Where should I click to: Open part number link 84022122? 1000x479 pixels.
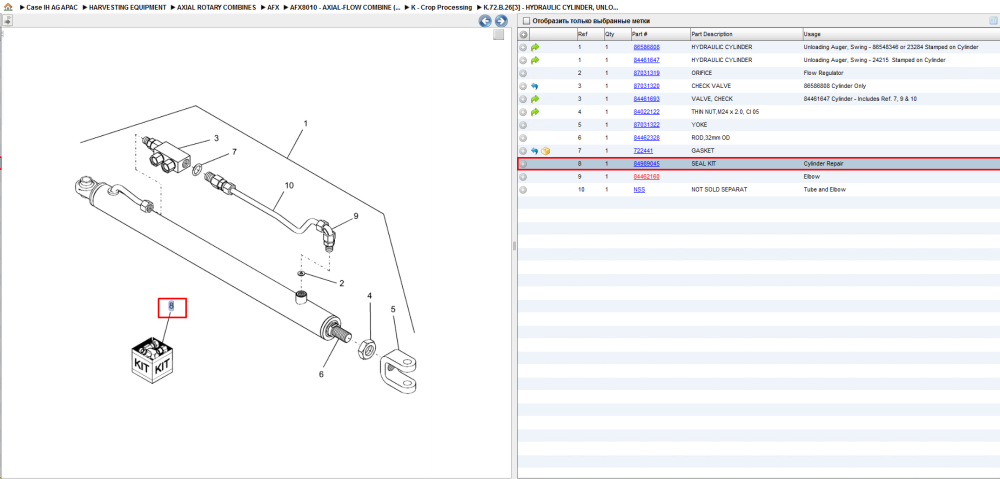pyautogui.click(x=646, y=112)
